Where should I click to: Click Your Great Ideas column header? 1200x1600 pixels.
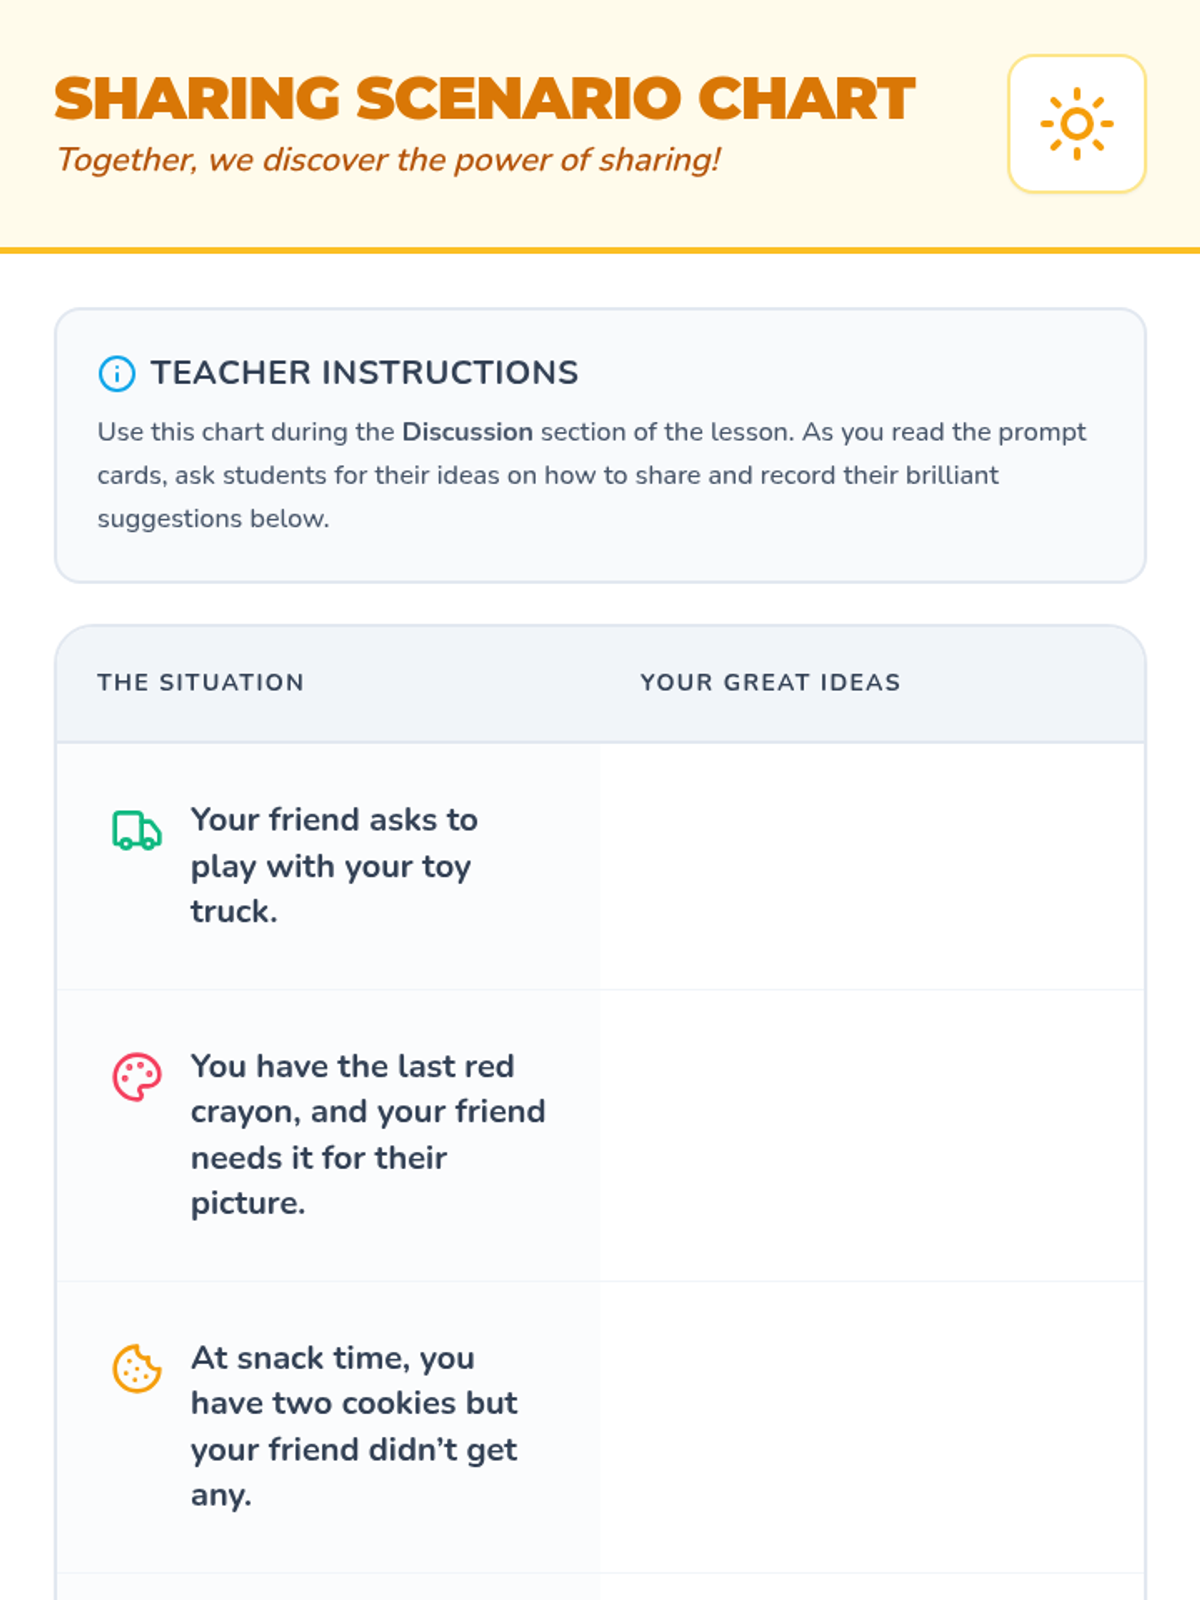click(770, 683)
